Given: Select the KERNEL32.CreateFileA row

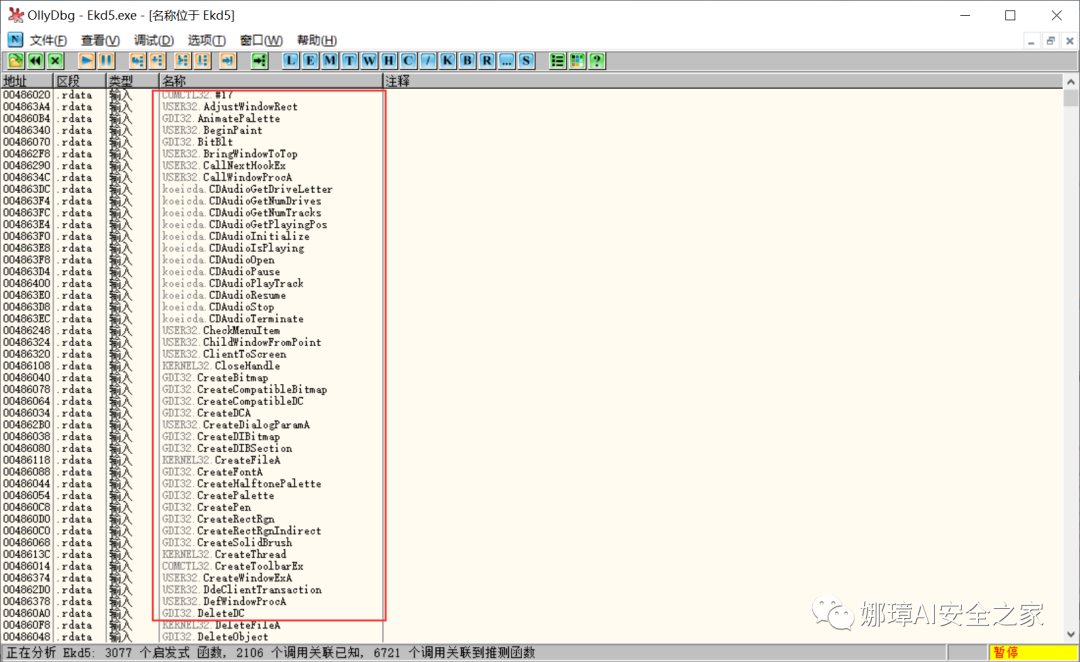Looking at the screenshot, I should click(532, 460).
